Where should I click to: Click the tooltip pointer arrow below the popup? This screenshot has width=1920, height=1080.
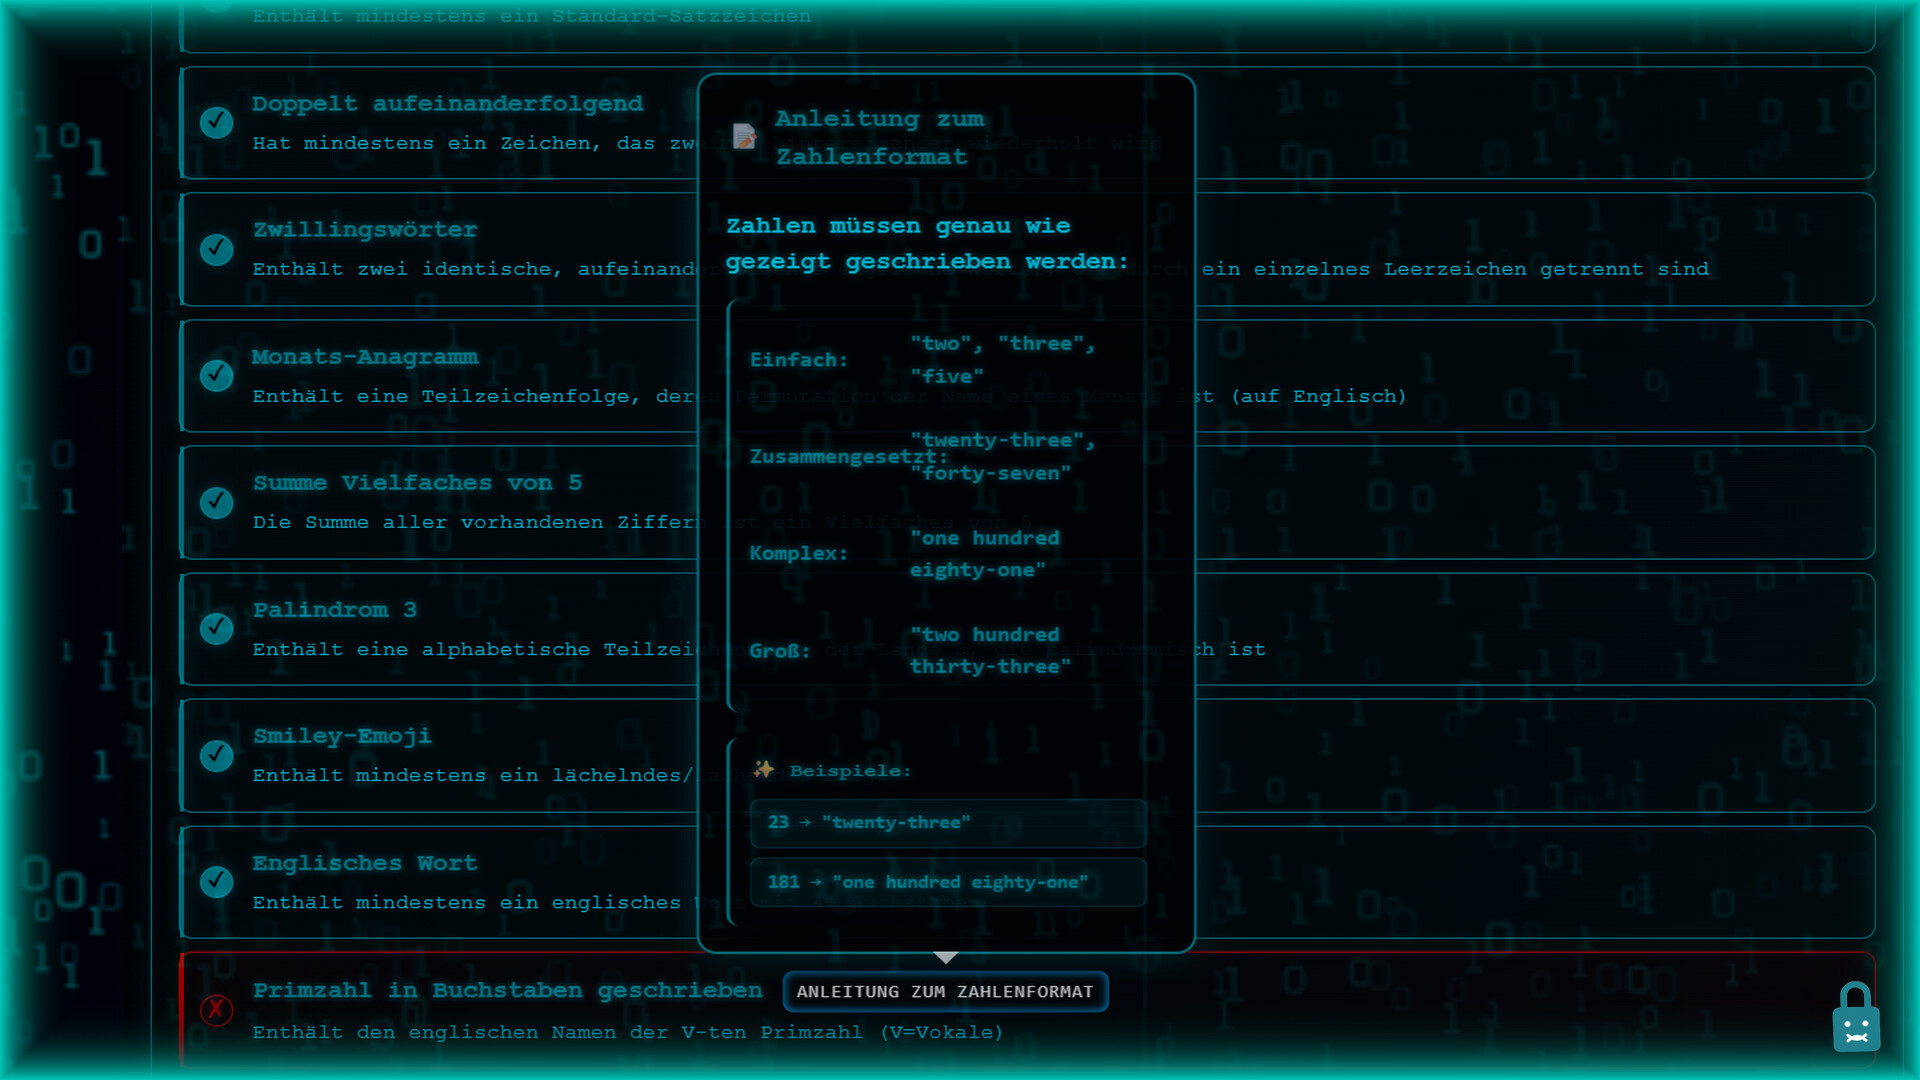[x=945, y=958]
